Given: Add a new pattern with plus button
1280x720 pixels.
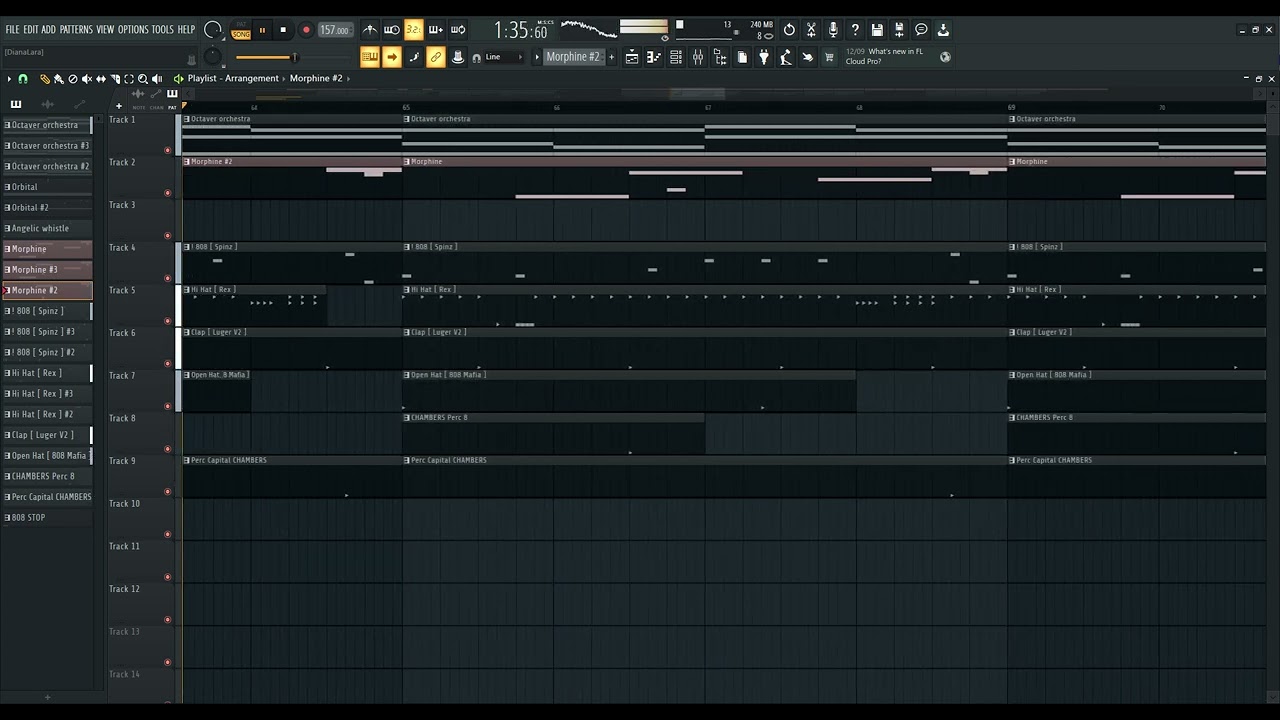Looking at the screenshot, I should point(612,57).
